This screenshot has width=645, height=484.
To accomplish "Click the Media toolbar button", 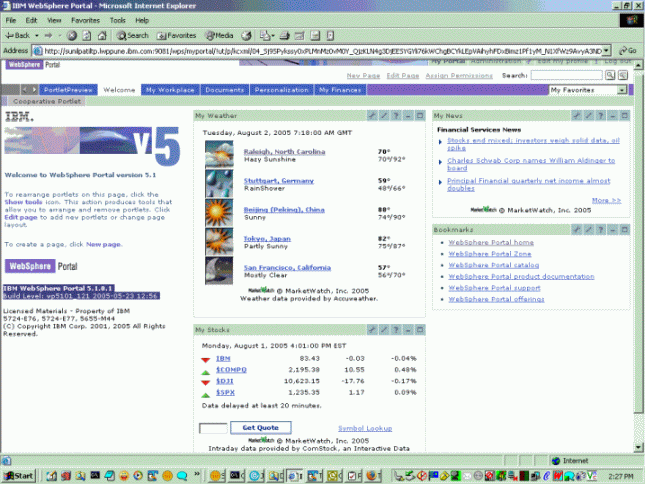I will (x=219, y=35).
